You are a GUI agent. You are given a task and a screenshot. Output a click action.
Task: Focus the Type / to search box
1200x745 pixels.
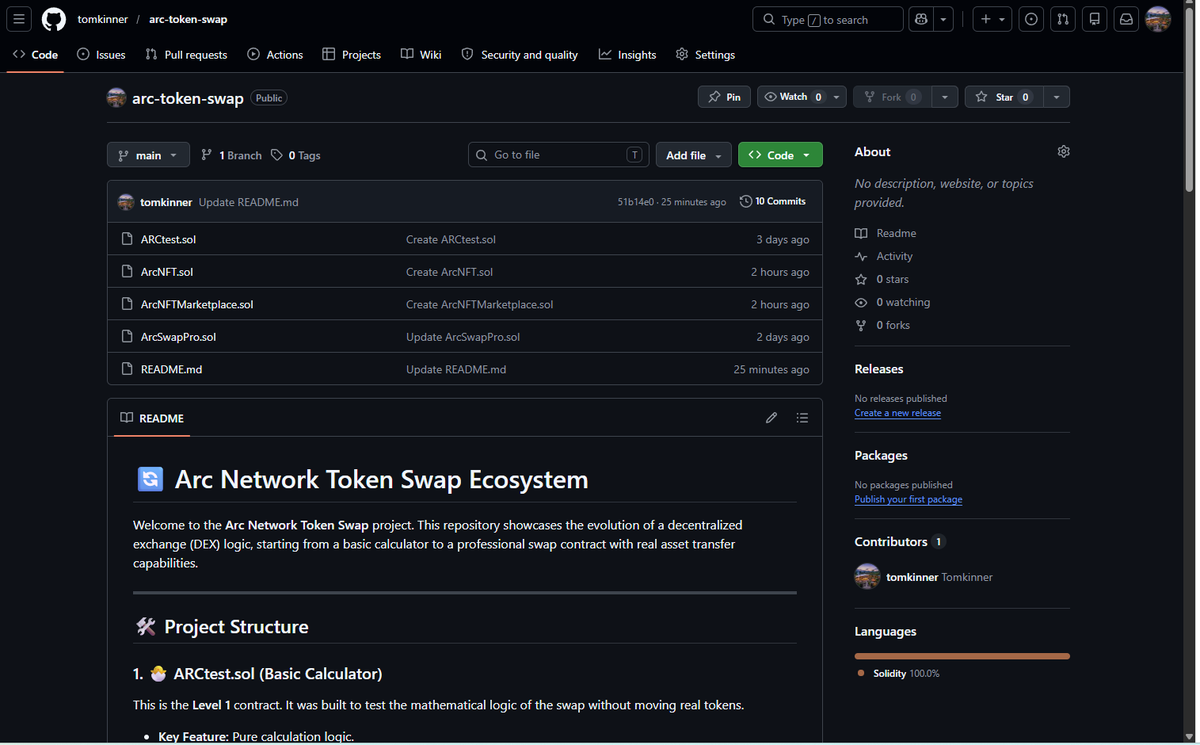pos(827,19)
